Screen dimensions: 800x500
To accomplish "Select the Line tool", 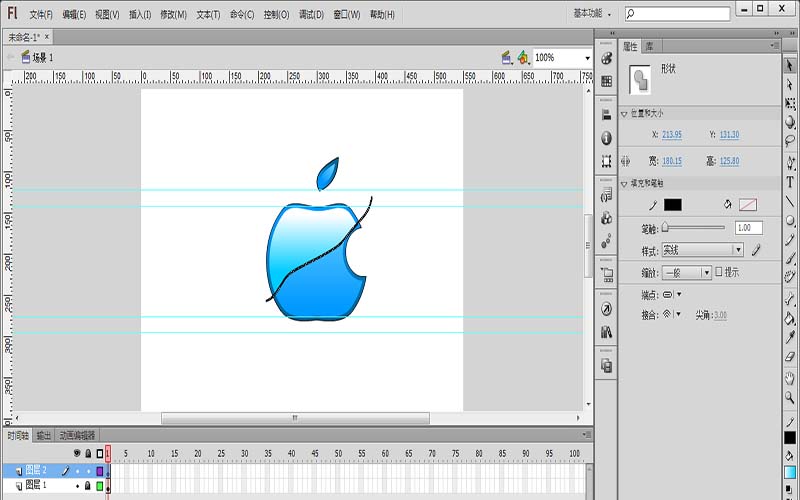I will [790, 201].
